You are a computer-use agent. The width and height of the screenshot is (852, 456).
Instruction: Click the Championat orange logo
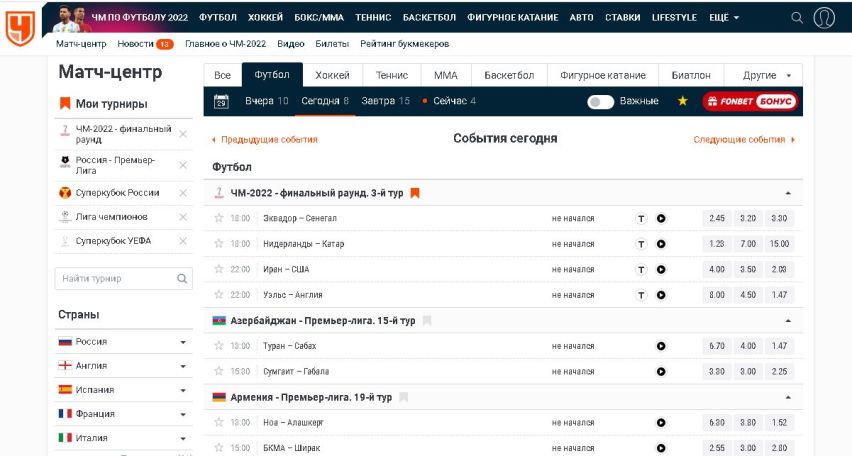(x=20, y=28)
